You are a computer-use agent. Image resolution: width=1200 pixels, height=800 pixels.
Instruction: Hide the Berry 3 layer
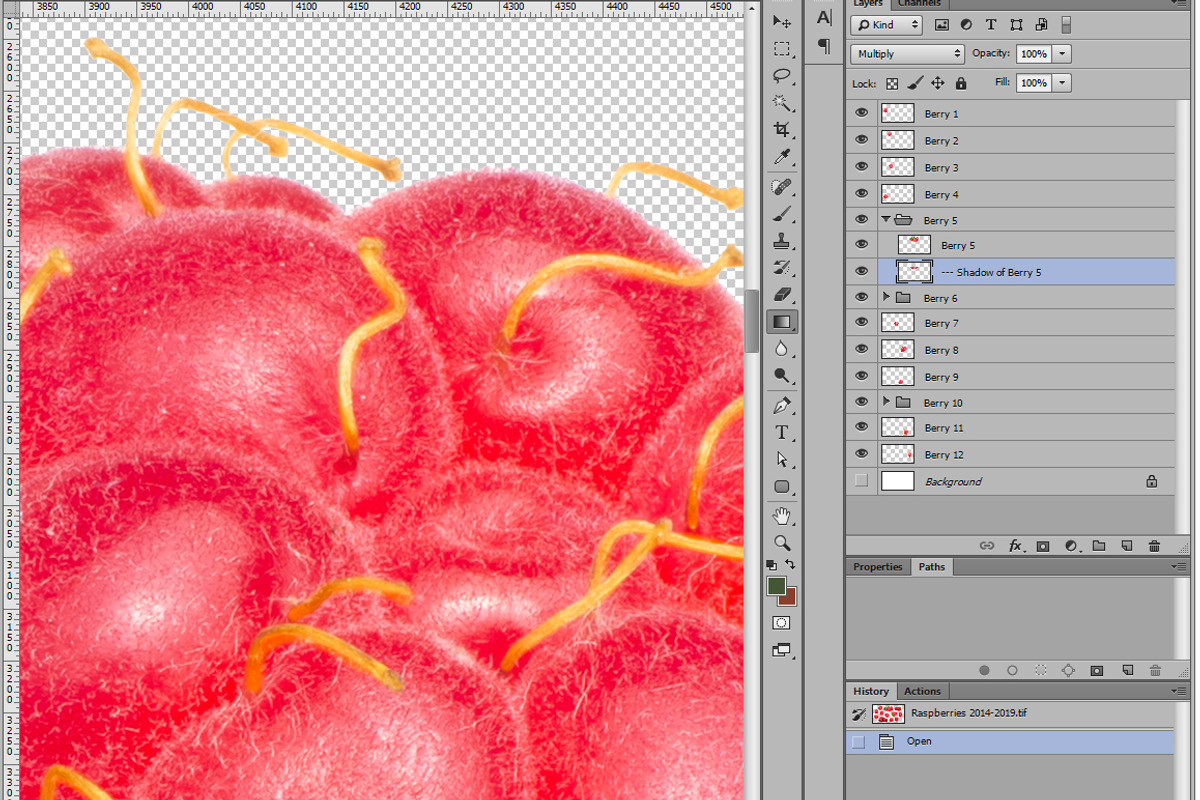(862, 167)
